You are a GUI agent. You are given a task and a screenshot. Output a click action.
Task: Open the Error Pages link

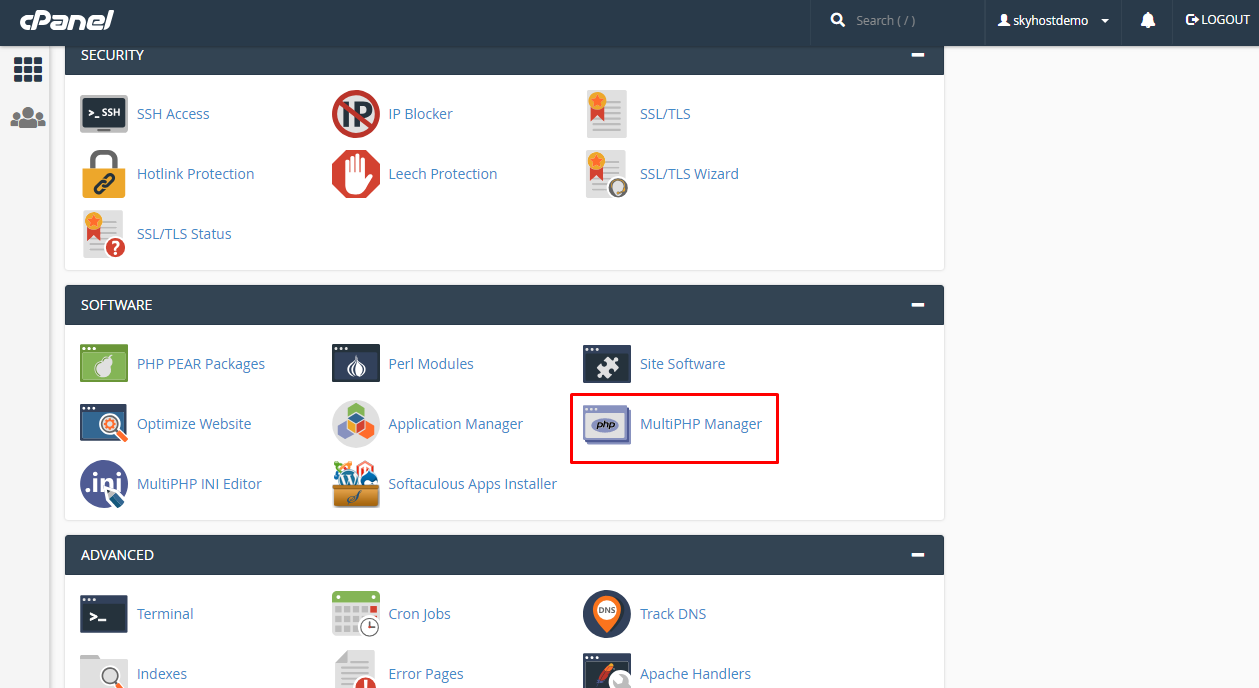(x=426, y=674)
